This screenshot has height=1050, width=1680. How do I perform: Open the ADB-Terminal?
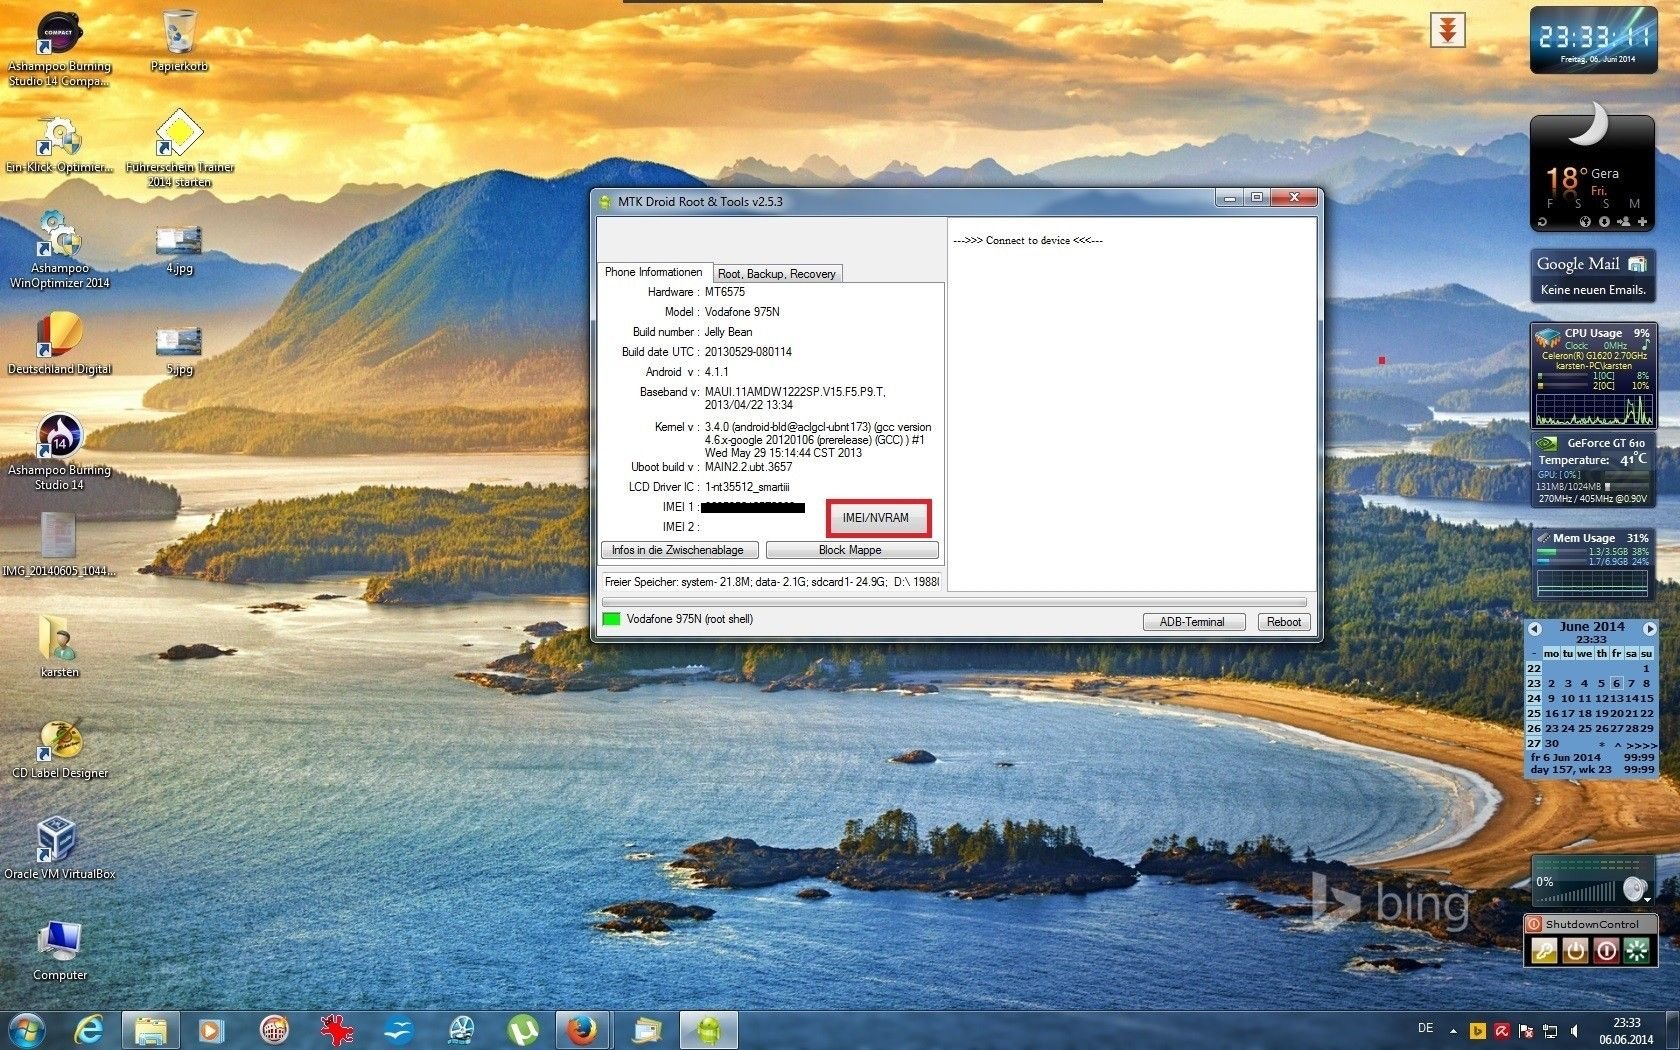pos(1192,622)
